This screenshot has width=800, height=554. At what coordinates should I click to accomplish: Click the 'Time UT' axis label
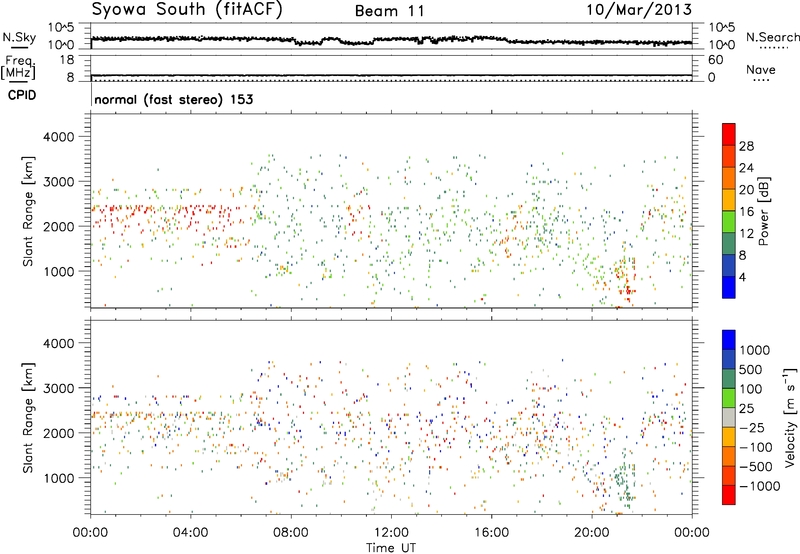coord(391,548)
